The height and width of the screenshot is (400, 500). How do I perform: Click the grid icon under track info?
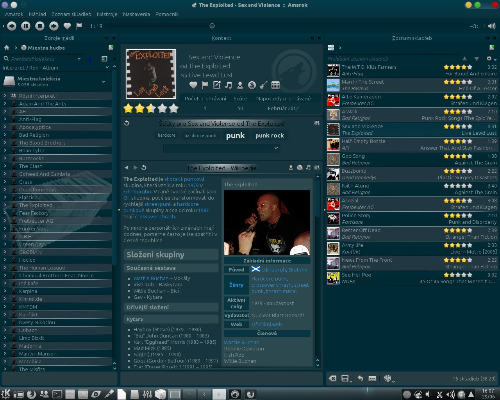tap(275, 85)
